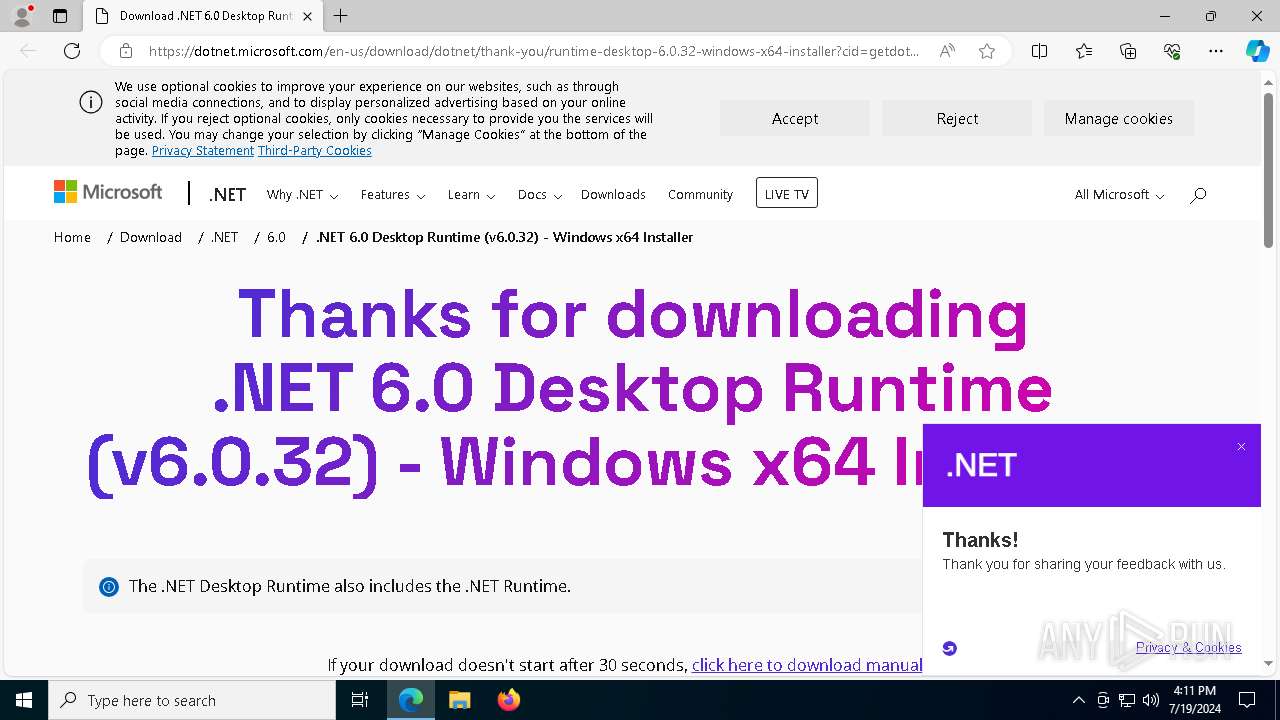Close the Download .NET 6.0 tab
The height and width of the screenshot is (720, 1280).
306,16
